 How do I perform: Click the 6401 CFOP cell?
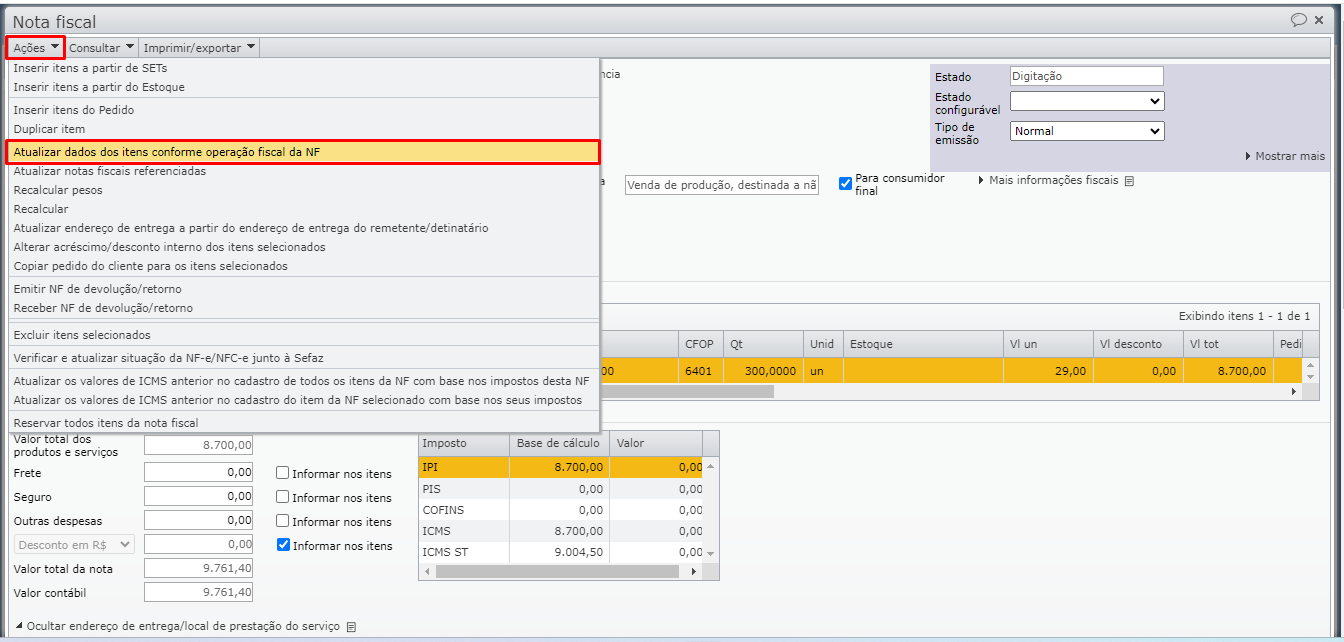[x=700, y=371]
